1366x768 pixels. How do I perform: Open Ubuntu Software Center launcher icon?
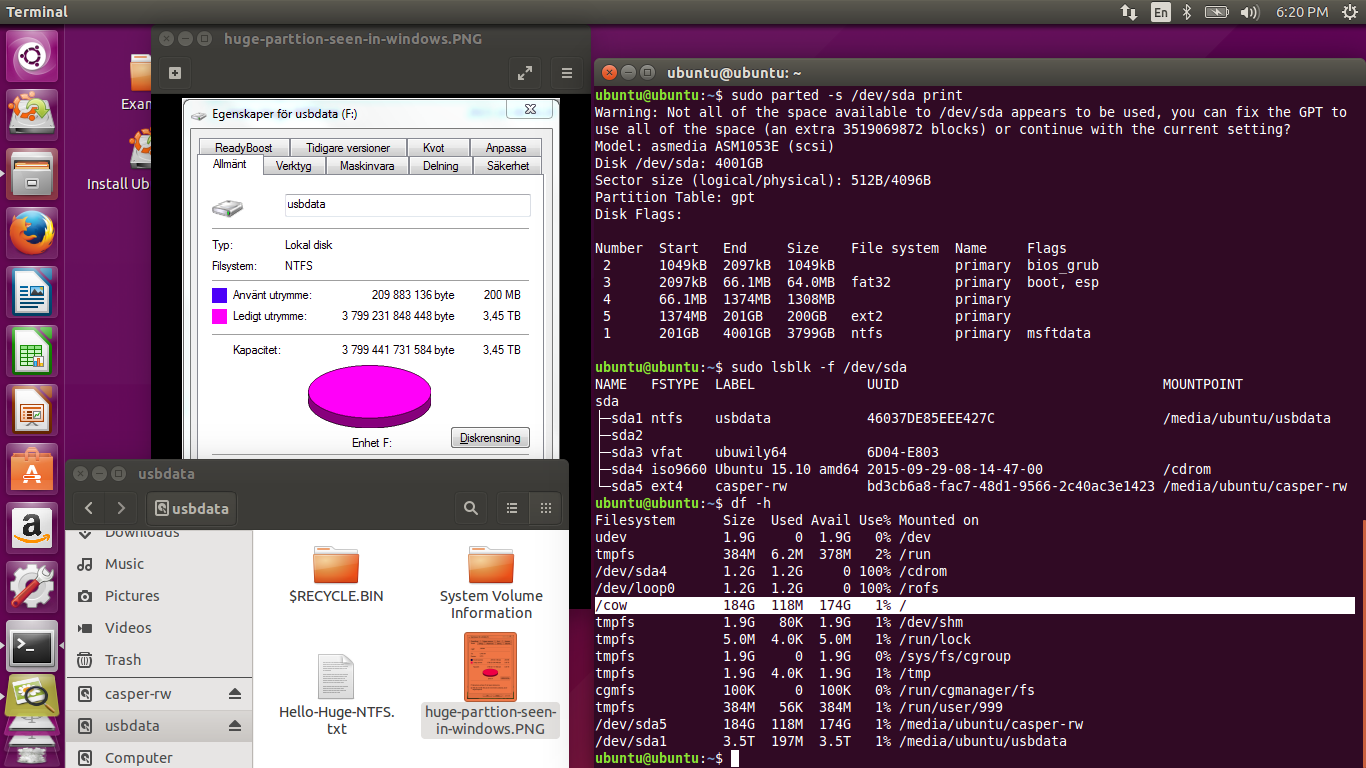click(33, 469)
